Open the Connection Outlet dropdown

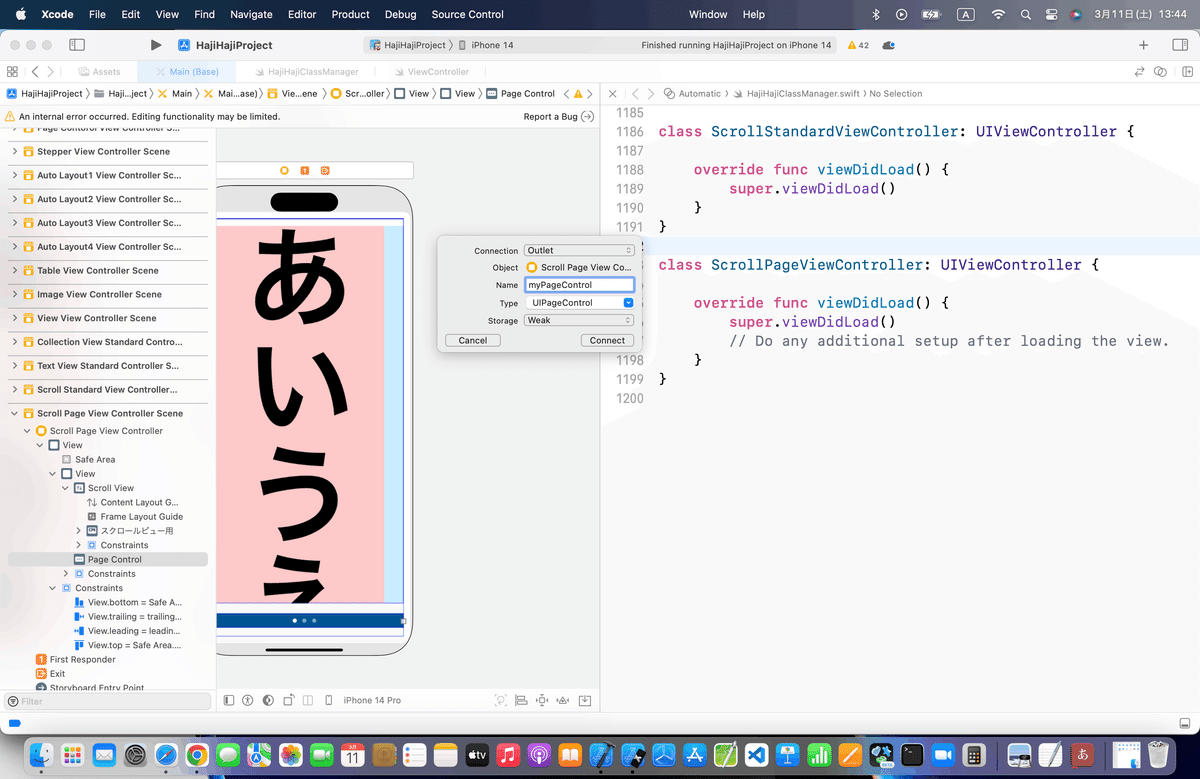point(579,250)
